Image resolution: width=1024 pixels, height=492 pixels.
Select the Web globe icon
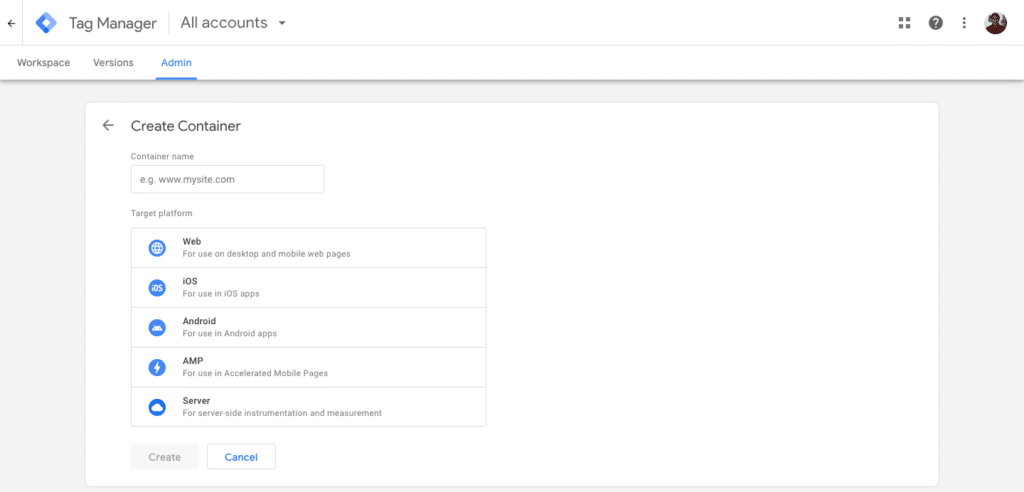157,248
